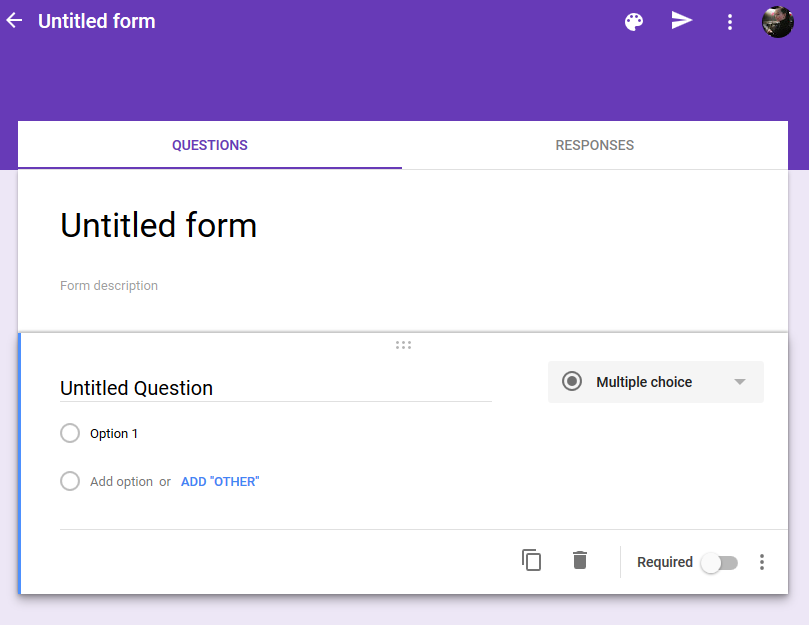Duplicate the question with copy icon

[531, 561]
